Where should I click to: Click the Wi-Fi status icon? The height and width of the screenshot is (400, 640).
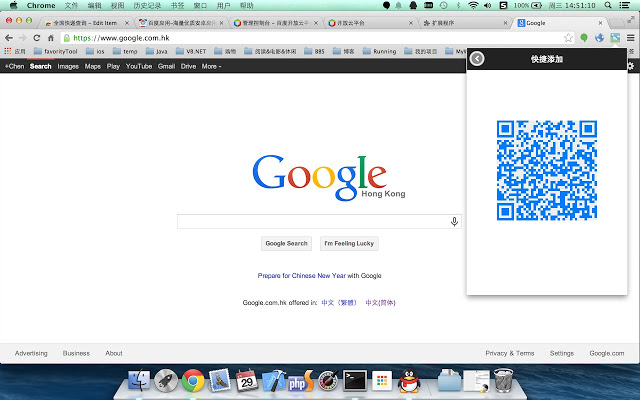coord(473,5)
